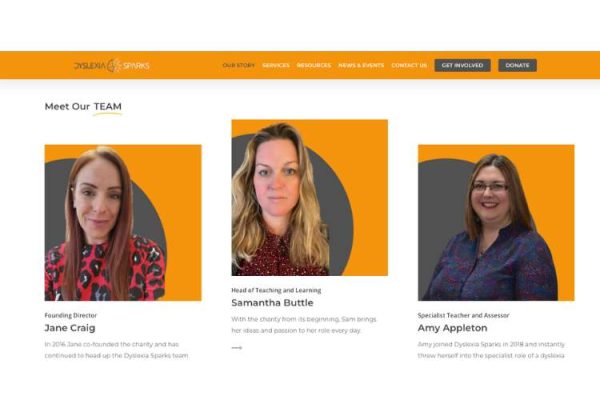
Task: Click the Meet Our TEAM heading
Action: coord(83,107)
